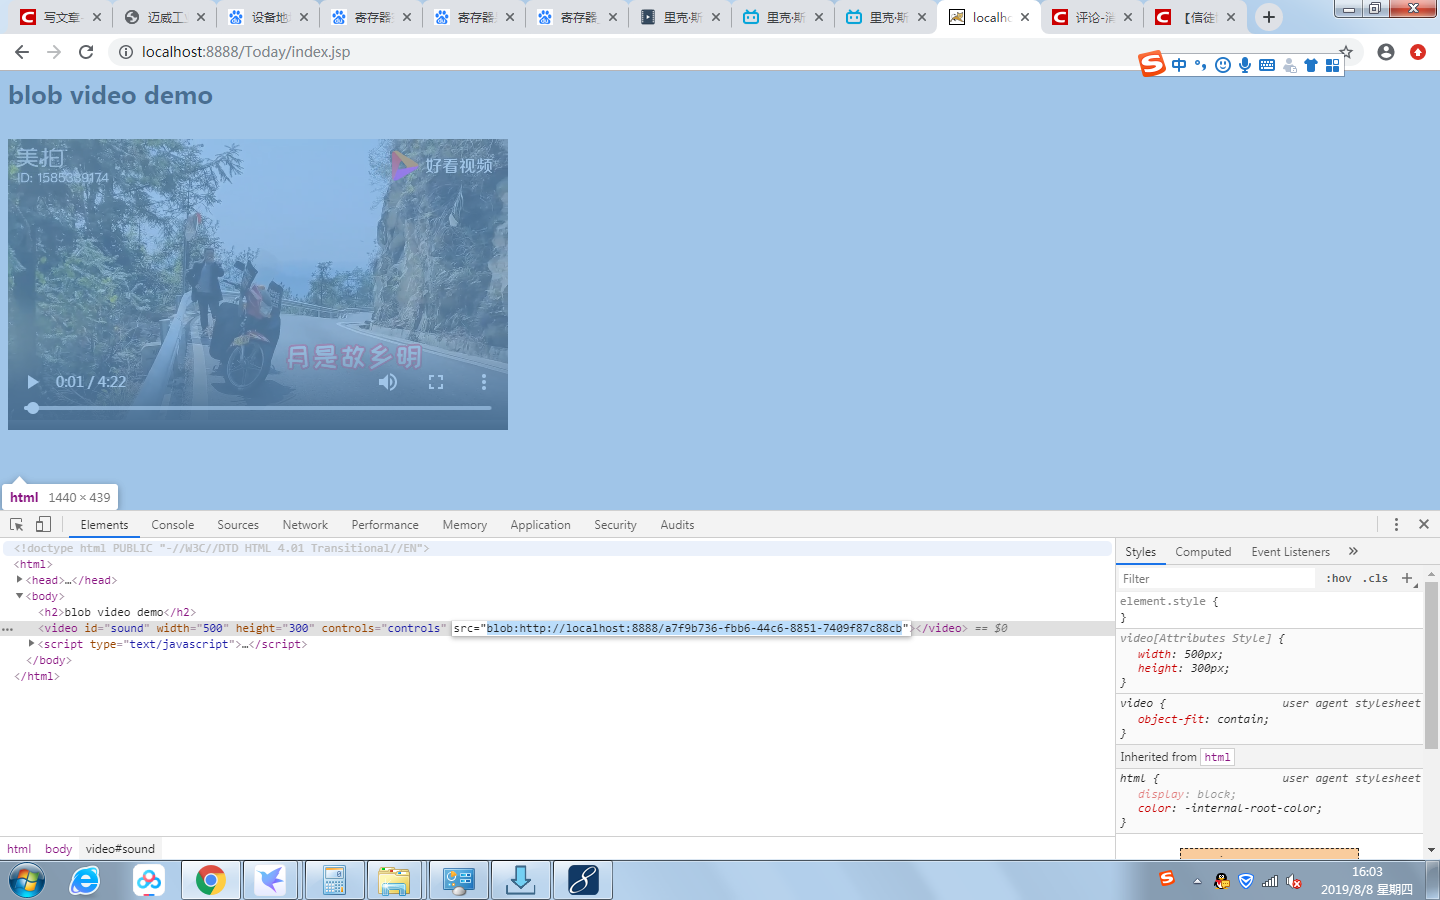1440x900 pixels.
Task: Open the Windows Start menu
Action: click(x=26, y=880)
